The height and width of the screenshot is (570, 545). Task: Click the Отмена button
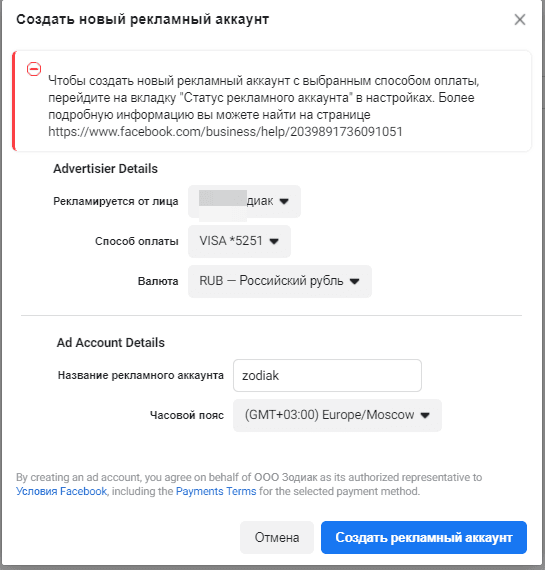click(277, 537)
